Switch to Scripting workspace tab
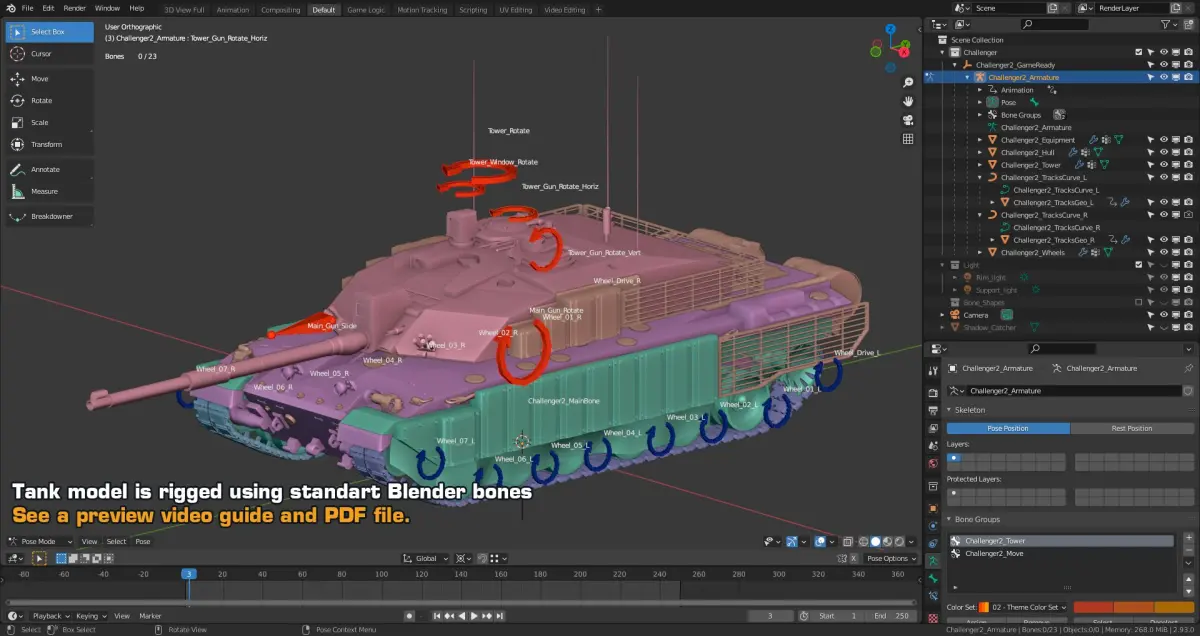The width and height of the screenshot is (1200, 636). tap(473, 9)
